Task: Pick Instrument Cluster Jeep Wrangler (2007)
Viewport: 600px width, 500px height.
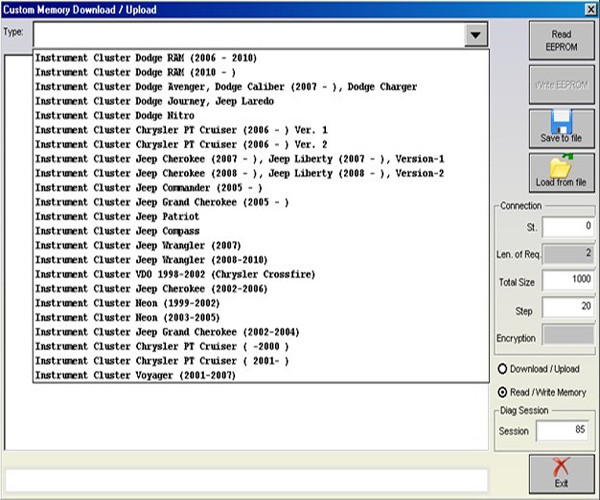Action: pos(124,245)
